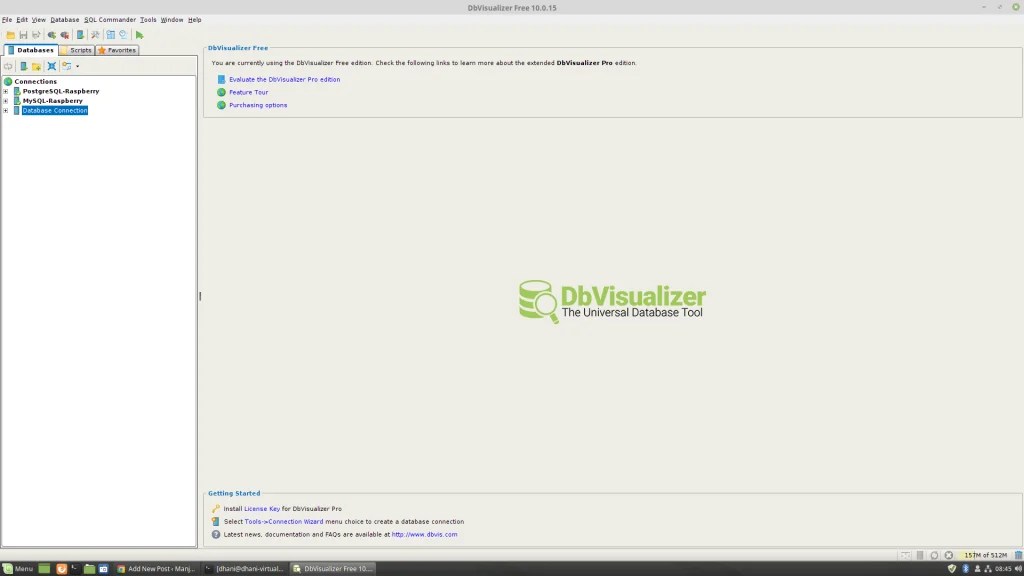Open the View menu
The width and height of the screenshot is (1024, 576).
pyautogui.click(x=39, y=20)
